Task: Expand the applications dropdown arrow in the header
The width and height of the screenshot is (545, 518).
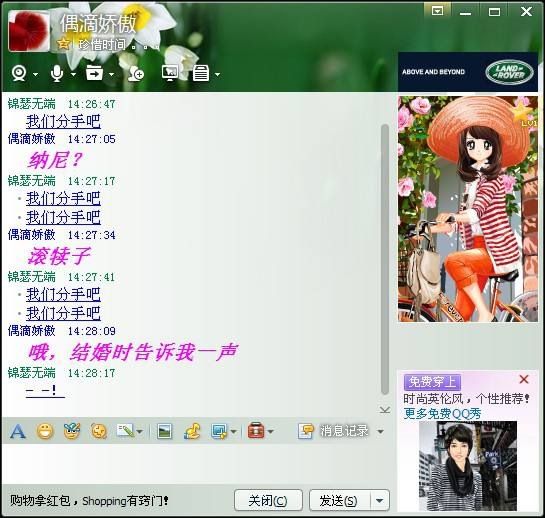Action: (218, 74)
